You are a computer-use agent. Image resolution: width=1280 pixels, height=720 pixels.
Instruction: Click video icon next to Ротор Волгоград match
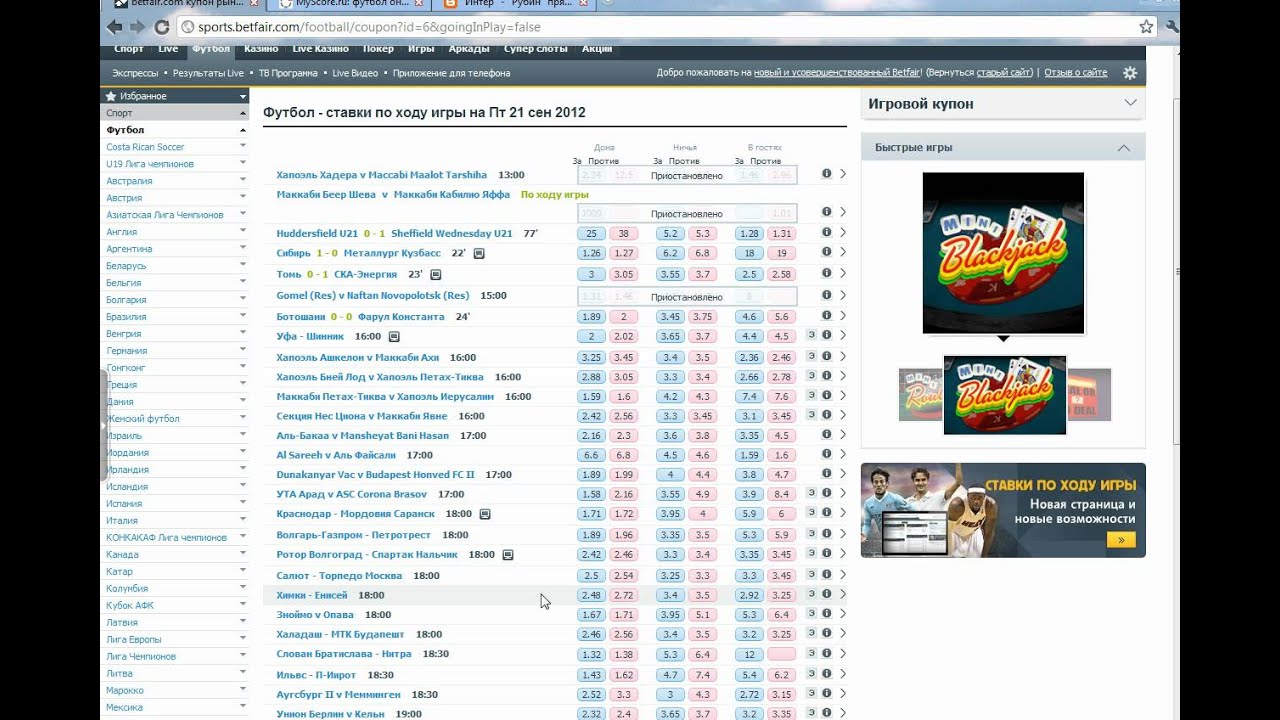tap(508, 555)
